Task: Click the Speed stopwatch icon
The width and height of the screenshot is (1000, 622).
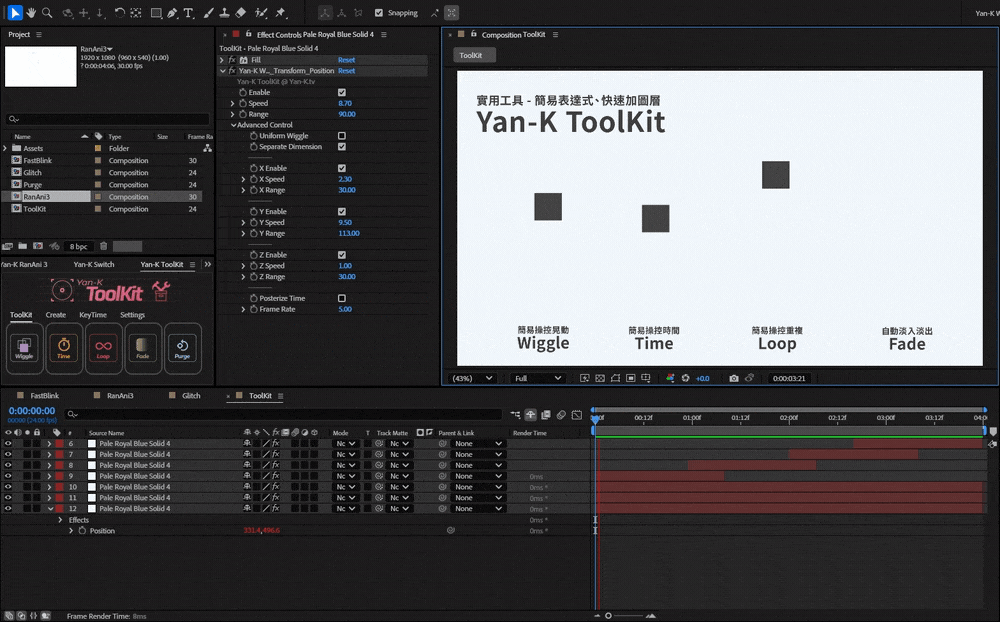Action: tap(243, 103)
